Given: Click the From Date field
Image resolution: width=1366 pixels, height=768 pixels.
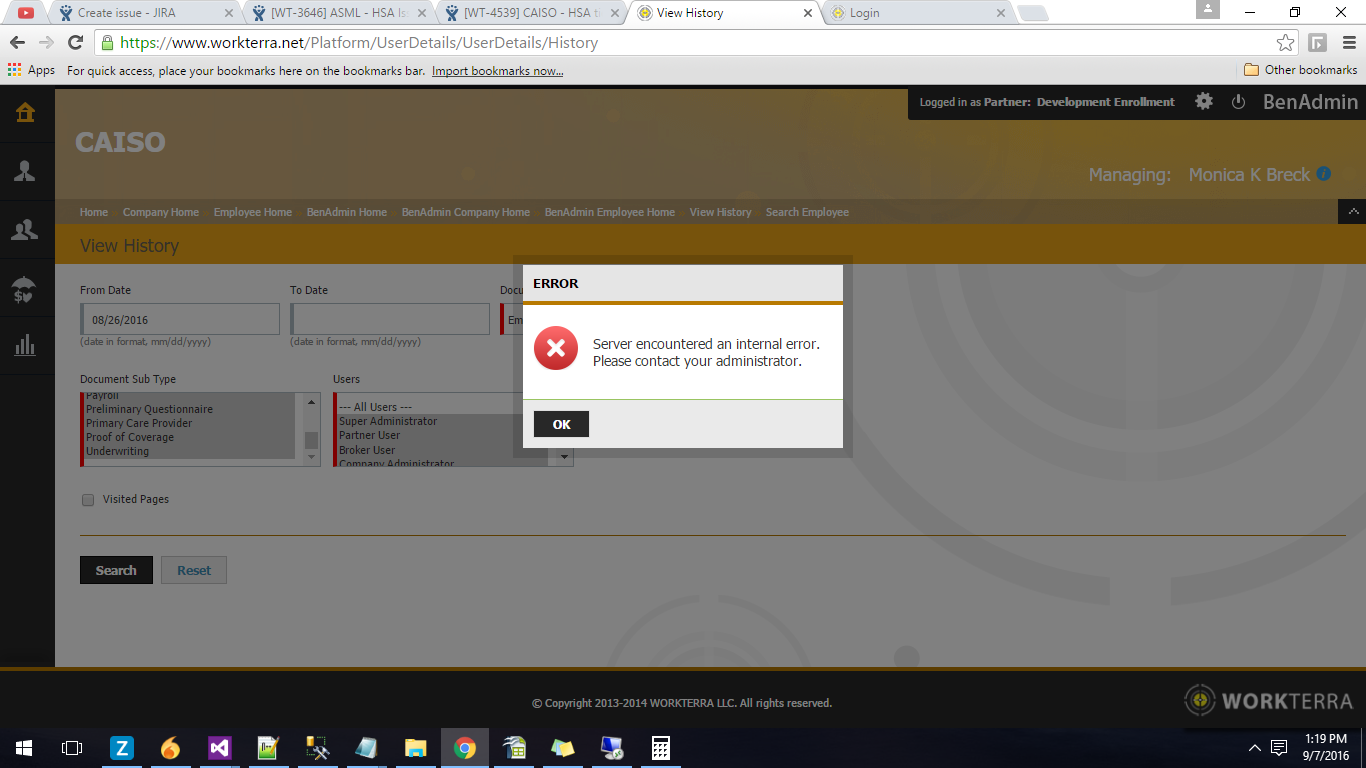Looking at the screenshot, I should point(180,319).
